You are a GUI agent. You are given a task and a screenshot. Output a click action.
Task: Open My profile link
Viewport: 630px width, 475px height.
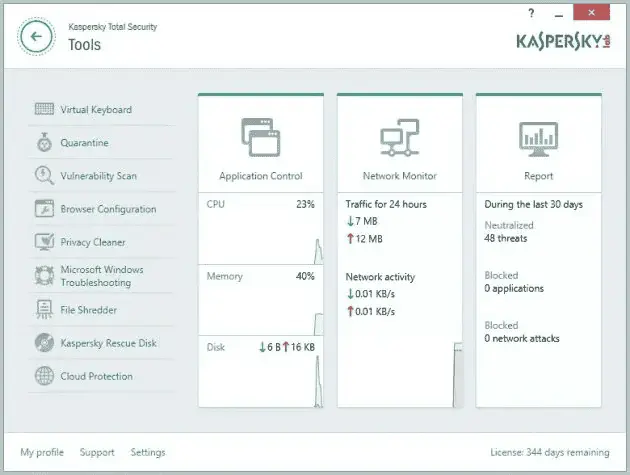[x=42, y=452]
